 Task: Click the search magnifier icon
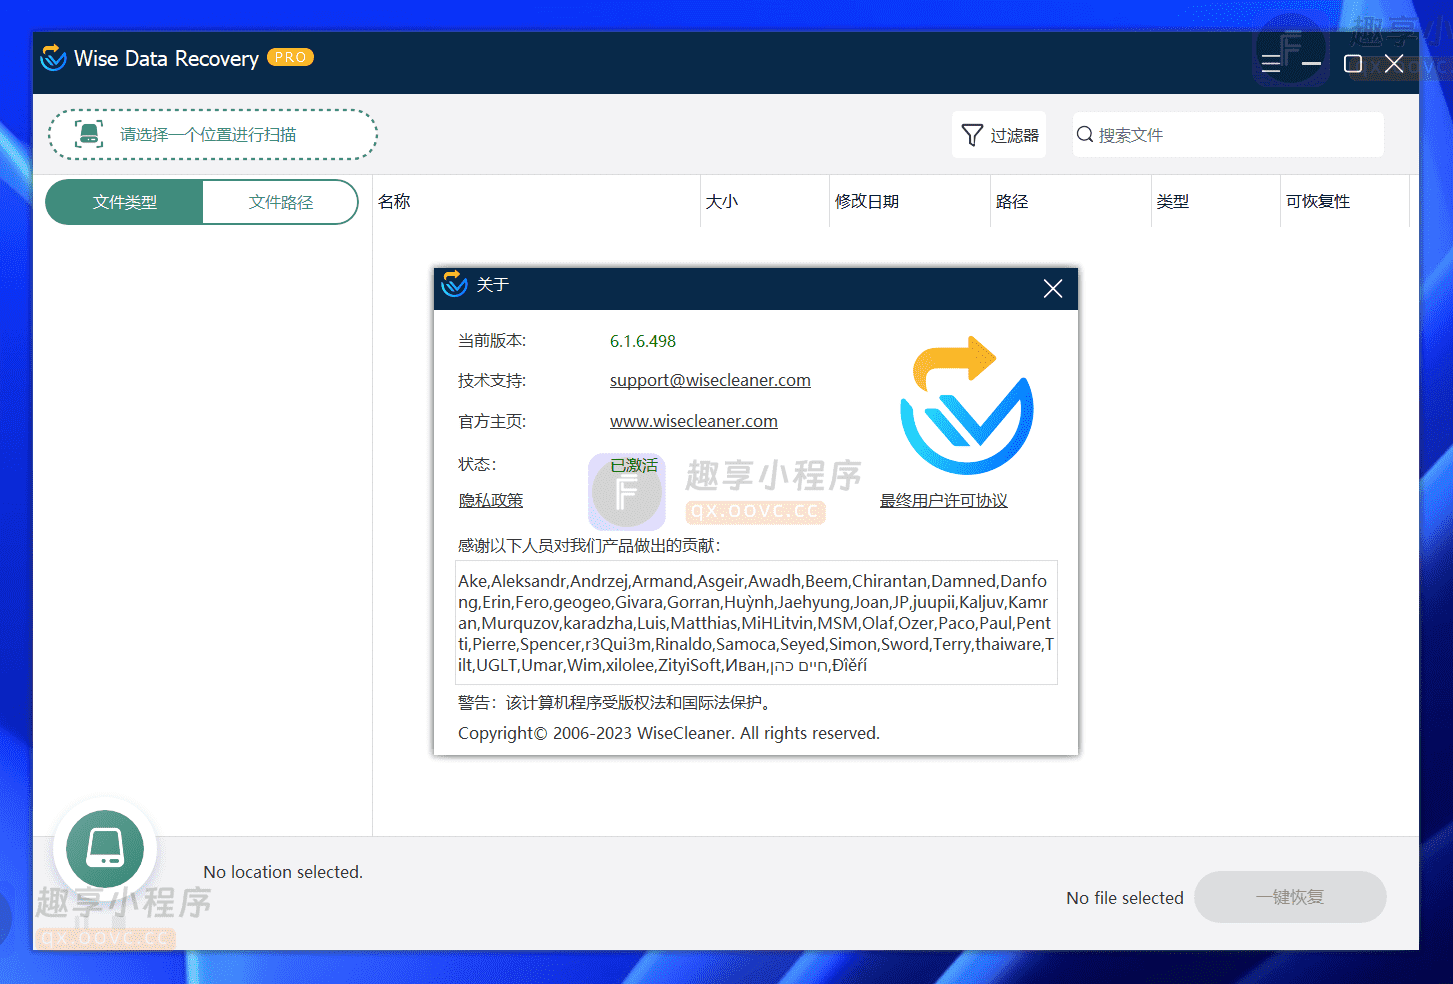point(1085,134)
